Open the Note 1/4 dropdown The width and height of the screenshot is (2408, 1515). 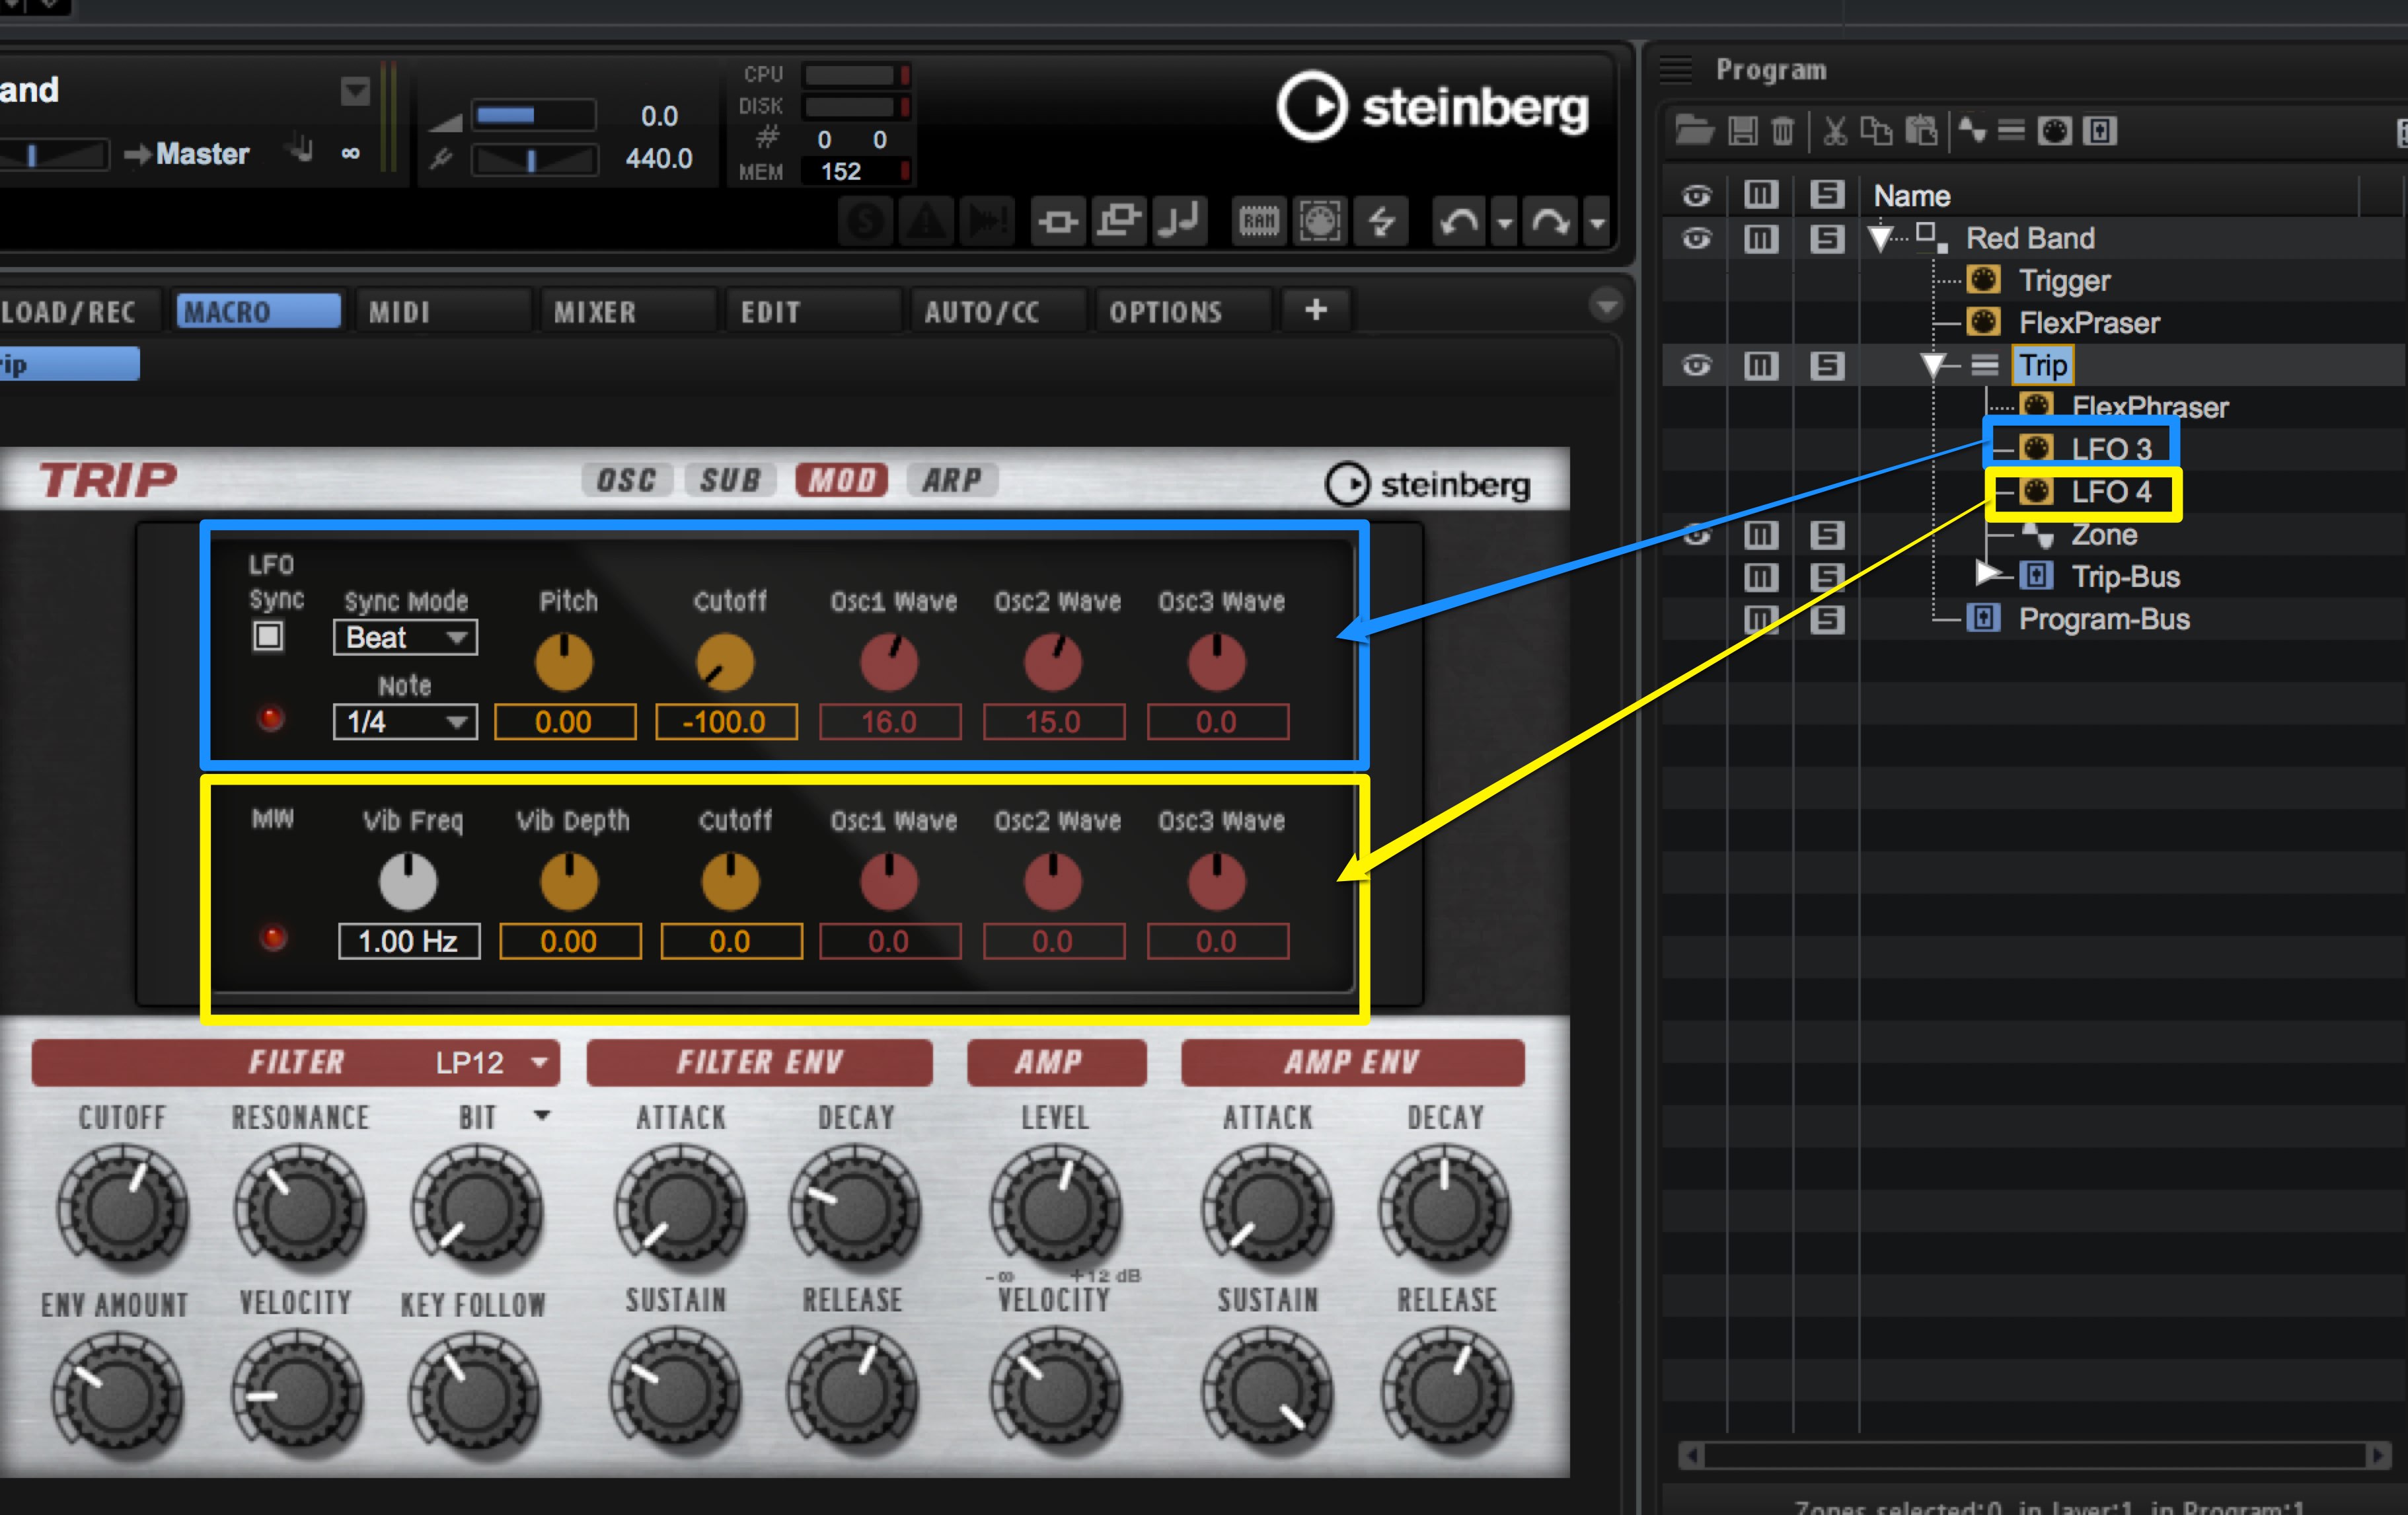click(x=405, y=721)
